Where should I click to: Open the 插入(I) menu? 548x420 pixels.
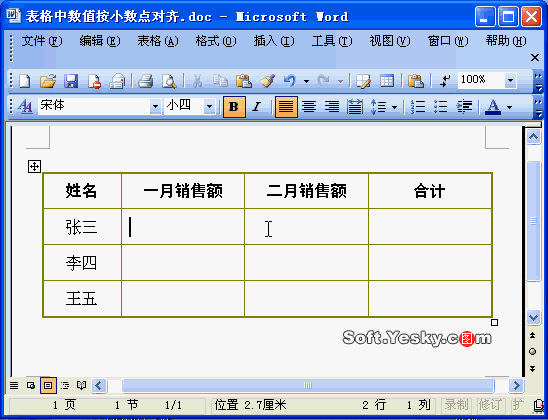point(274,42)
